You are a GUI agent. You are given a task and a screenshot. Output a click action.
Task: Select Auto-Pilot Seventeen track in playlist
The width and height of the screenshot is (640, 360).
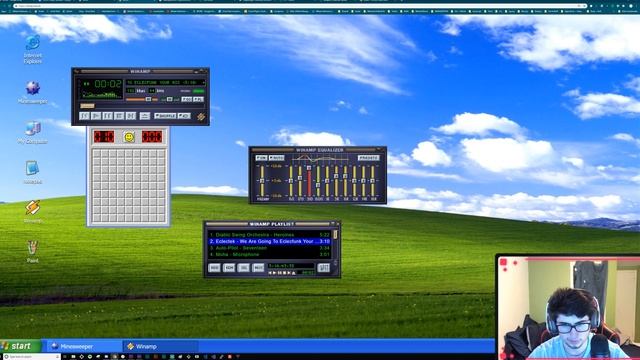click(x=269, y=248)
